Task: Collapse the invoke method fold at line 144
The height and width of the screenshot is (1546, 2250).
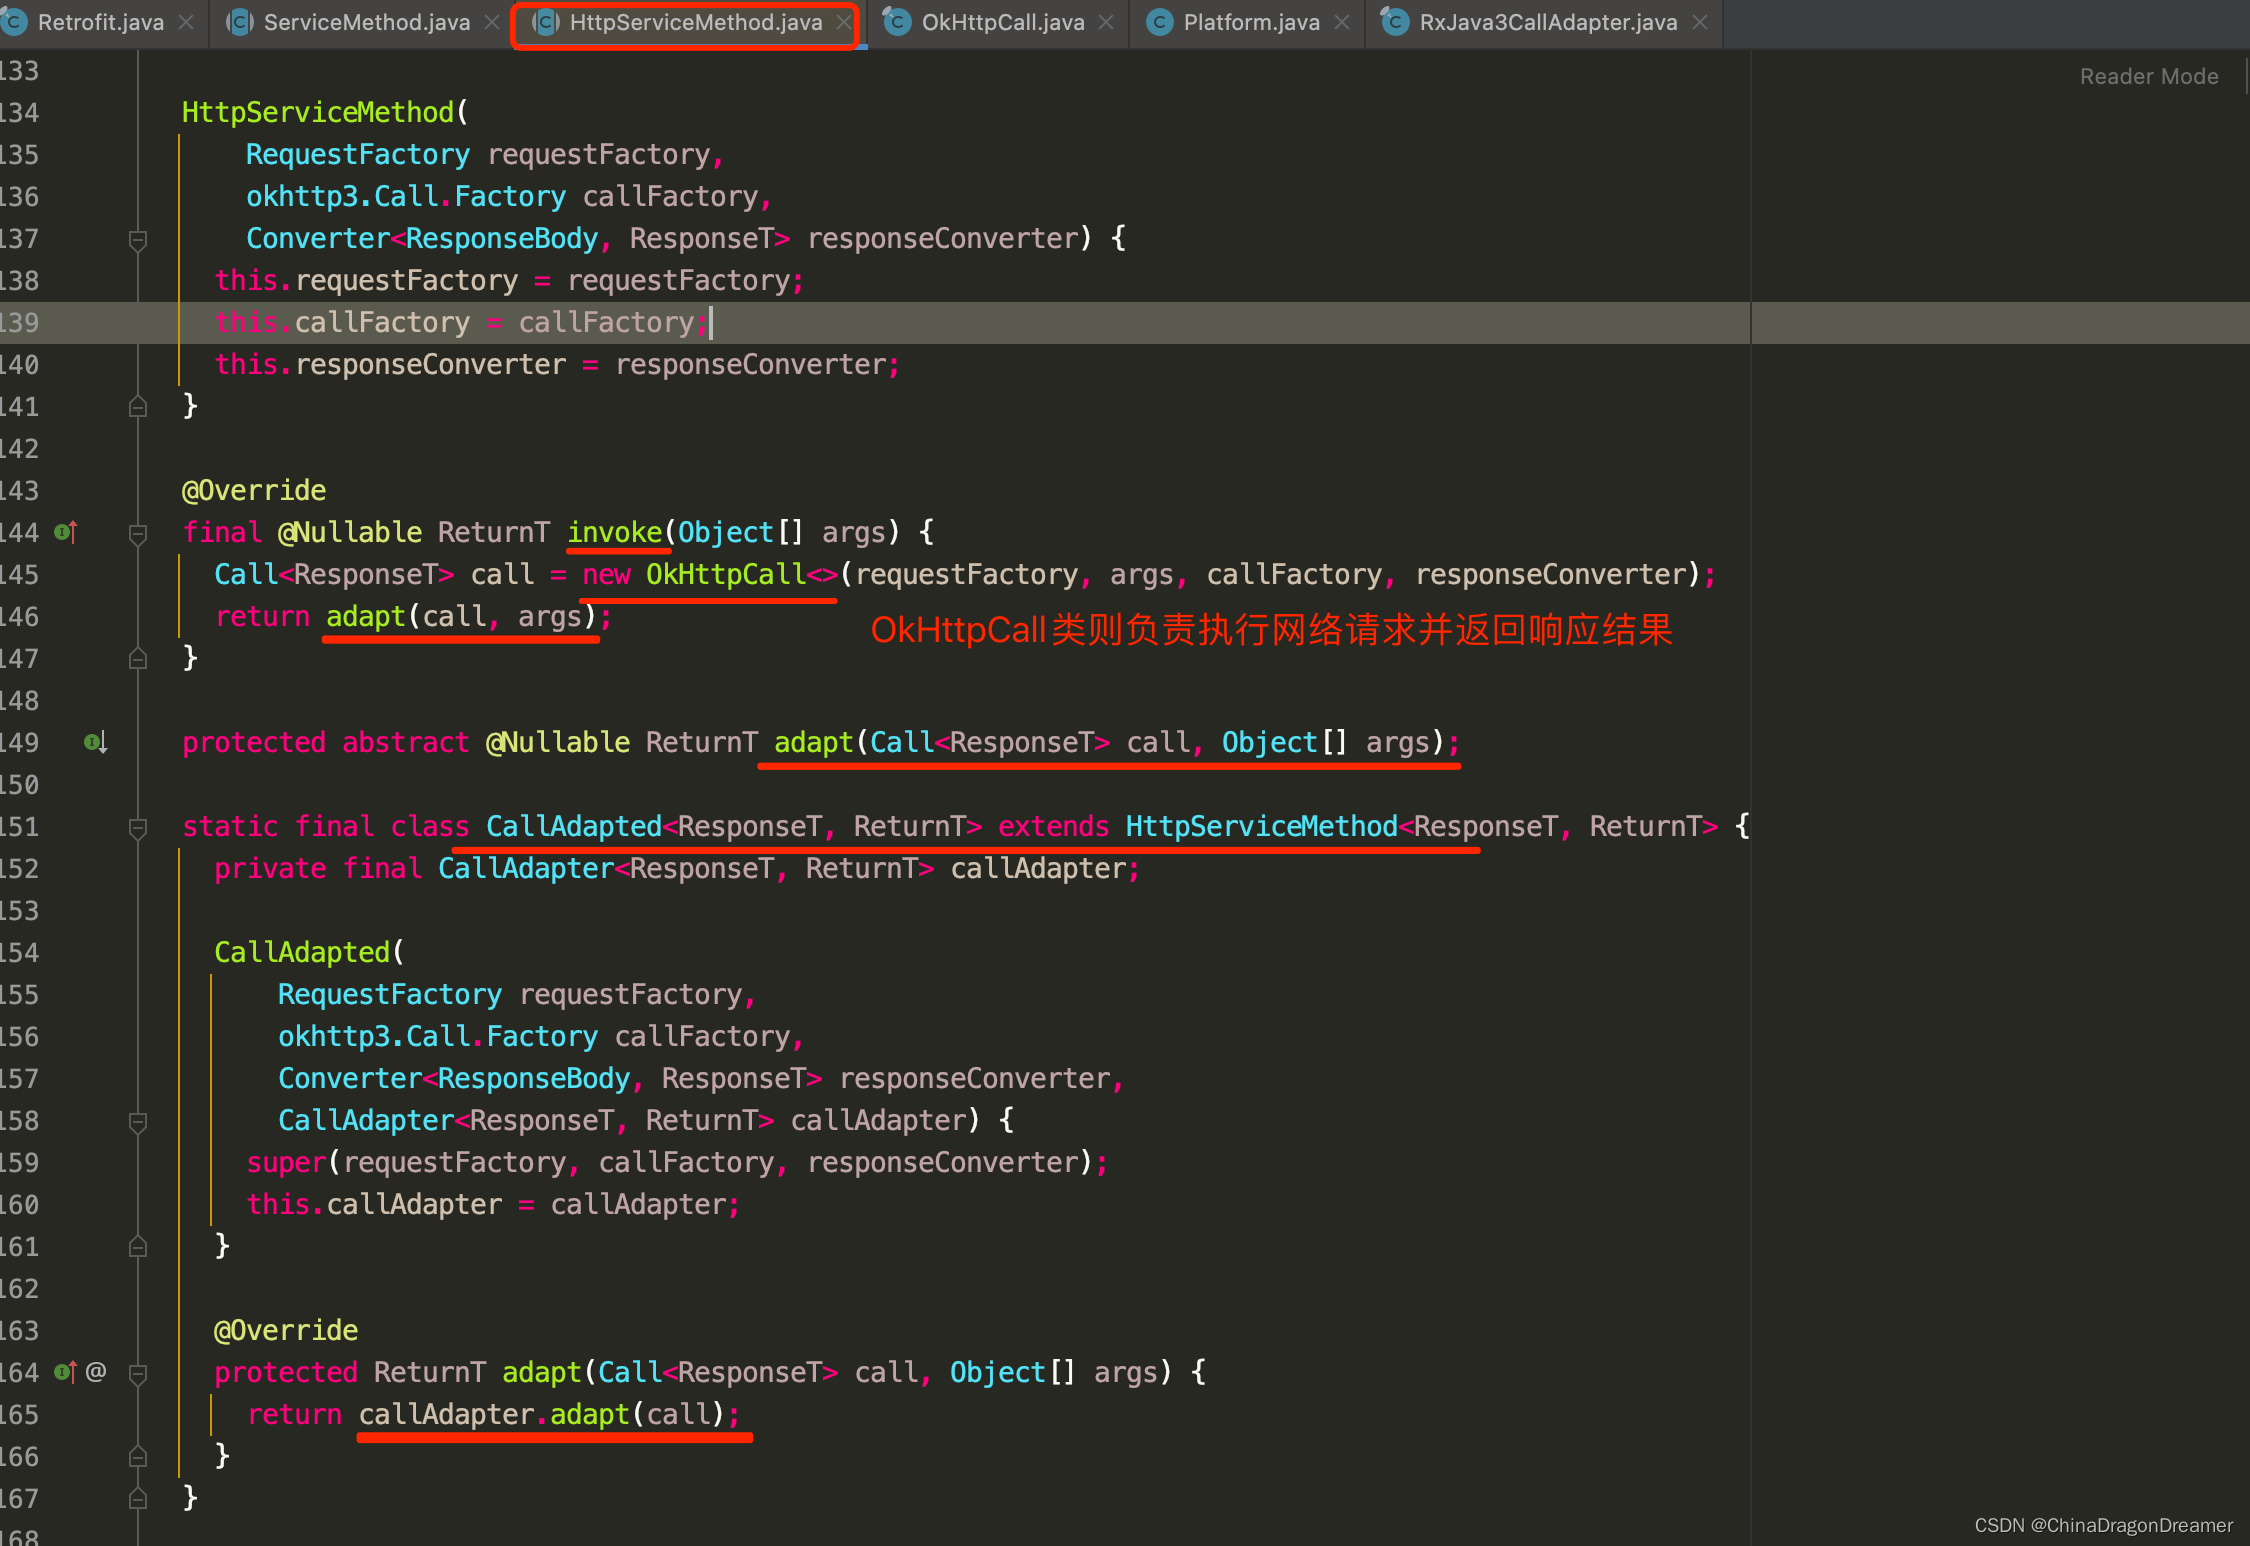Action: [x=138, y=534]
